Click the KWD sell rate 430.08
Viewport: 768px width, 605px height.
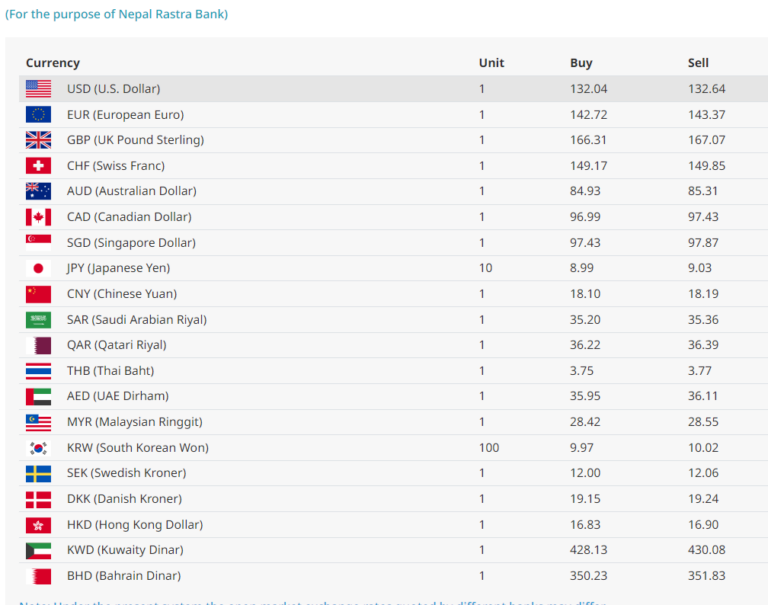click(706, 550)
